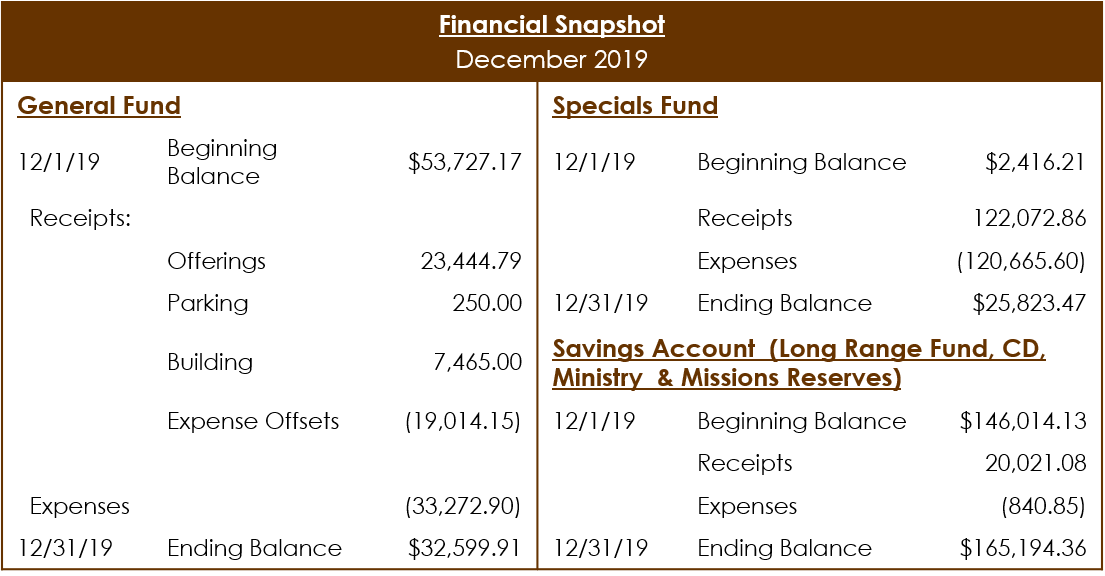Select the $32,599.91 ending balance

(x=464, y=549)
